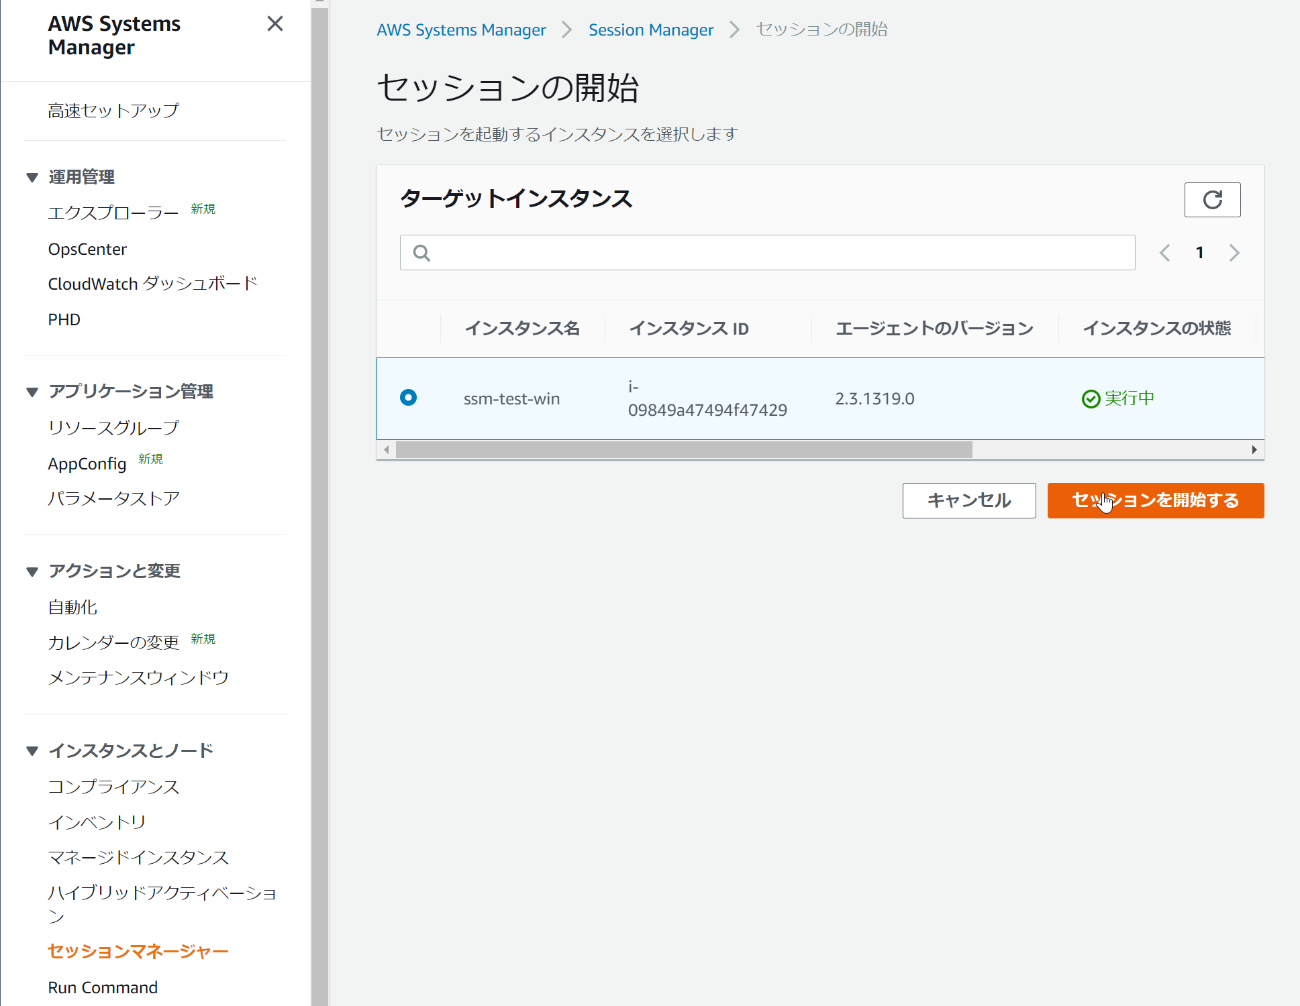Open マネージドインスタンス in sidebar
This screenshot has width=1300, height=1006.
click(138, 857)
